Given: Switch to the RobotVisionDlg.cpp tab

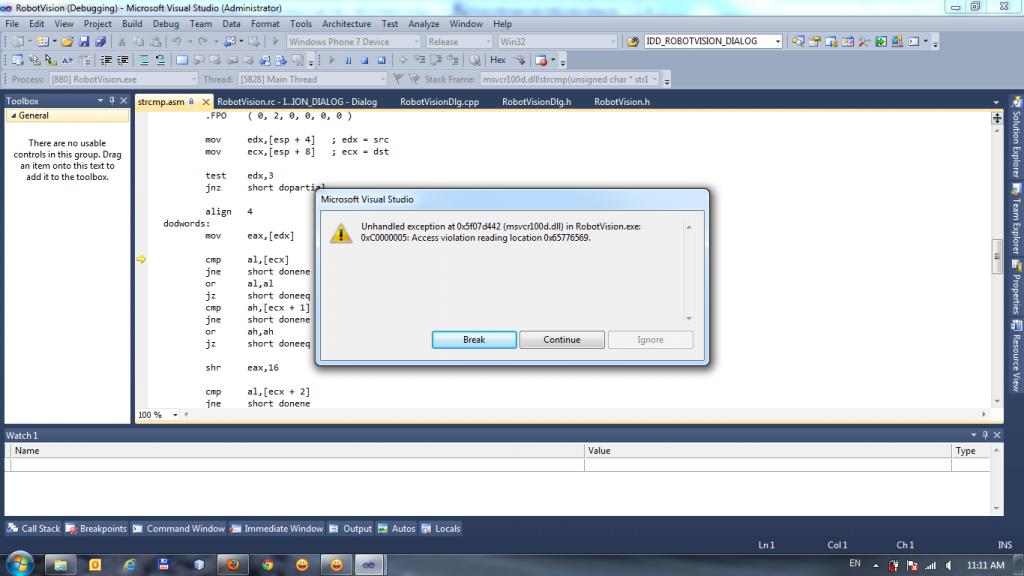Looking at the screenshot, I should (x=440, y=102).
